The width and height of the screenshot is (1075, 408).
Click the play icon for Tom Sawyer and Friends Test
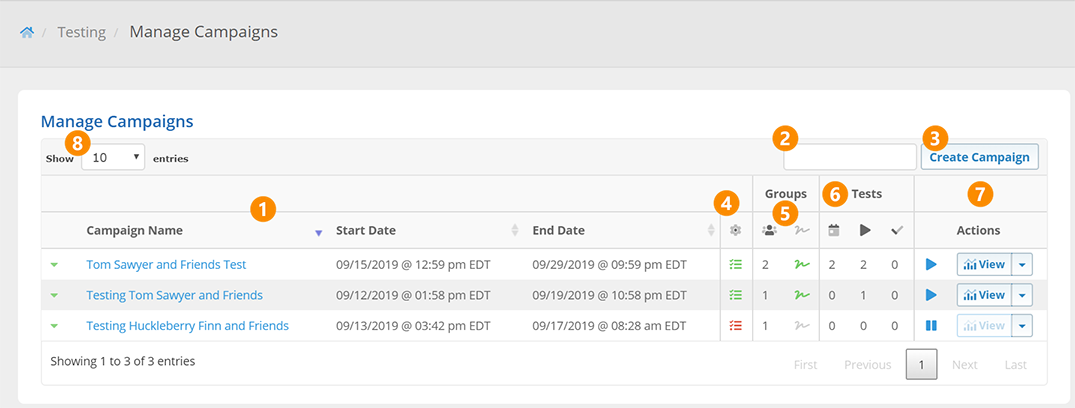click(x=931, y=265)
